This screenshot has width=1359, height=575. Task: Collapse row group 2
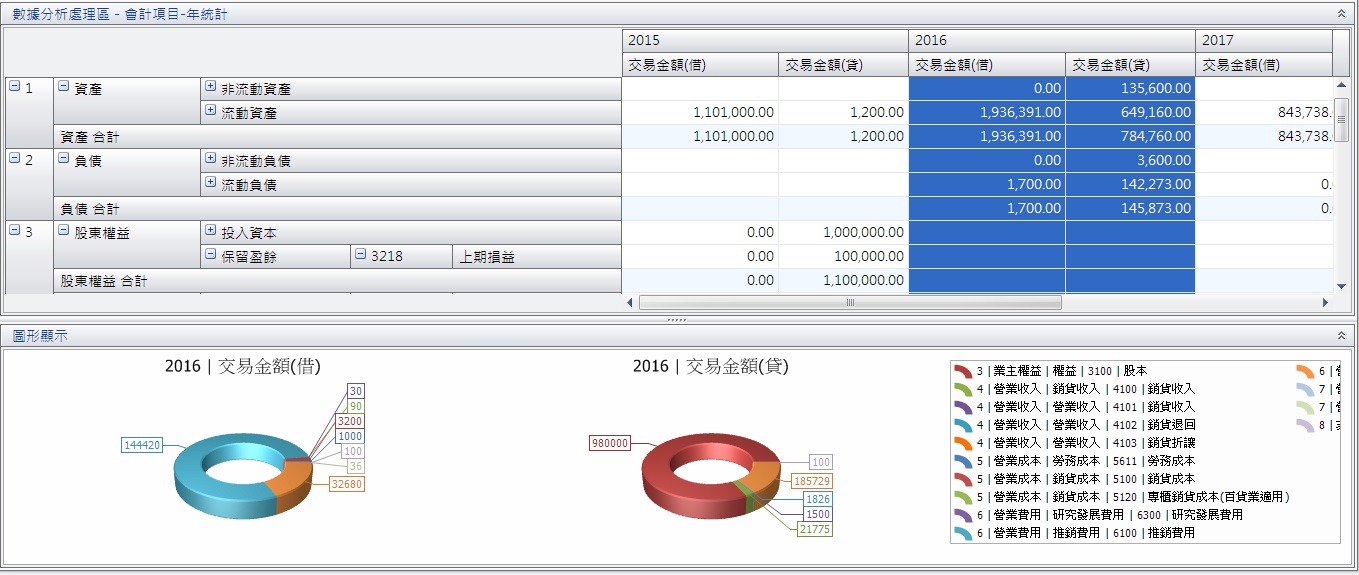[15, 160]
